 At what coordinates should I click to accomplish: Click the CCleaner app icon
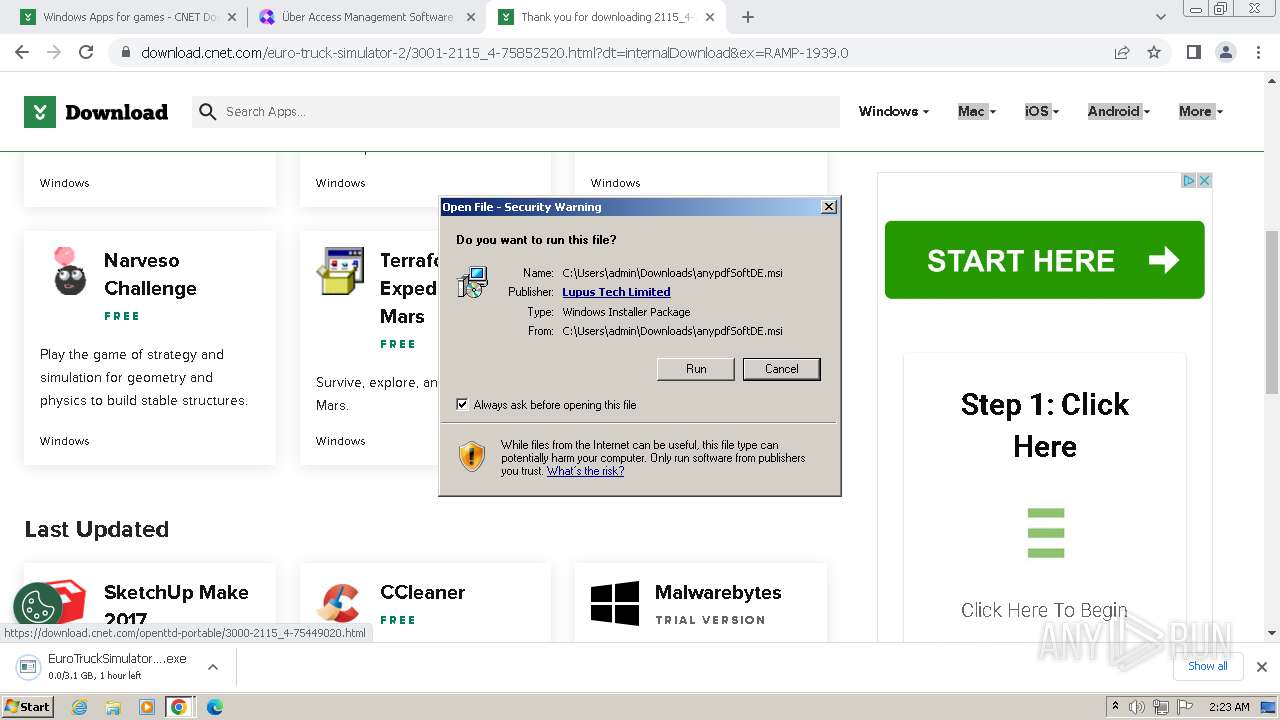[339, 604]
